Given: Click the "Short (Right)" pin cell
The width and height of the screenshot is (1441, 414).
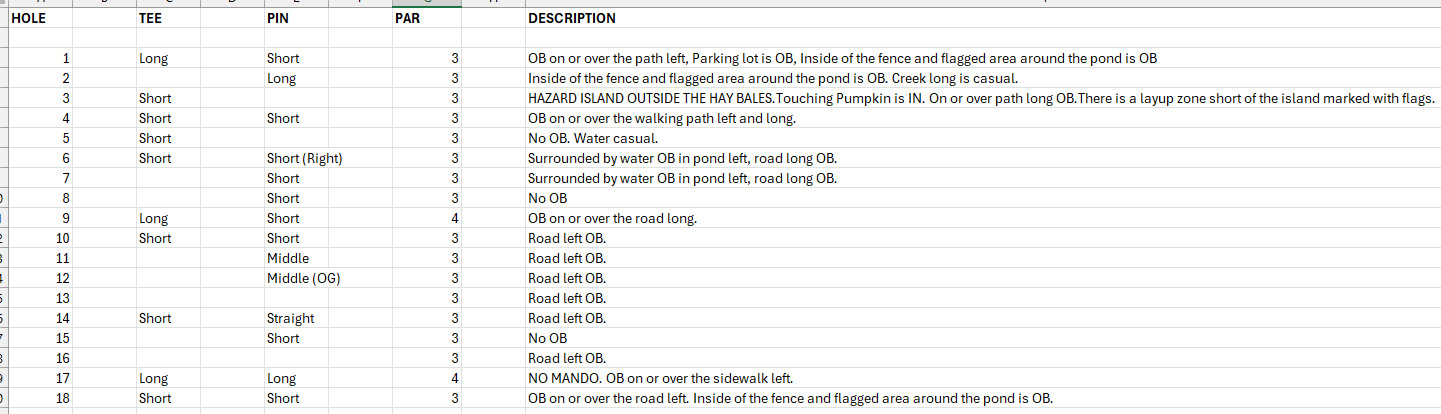Looking at the screenshot, I should click(306, 158).
